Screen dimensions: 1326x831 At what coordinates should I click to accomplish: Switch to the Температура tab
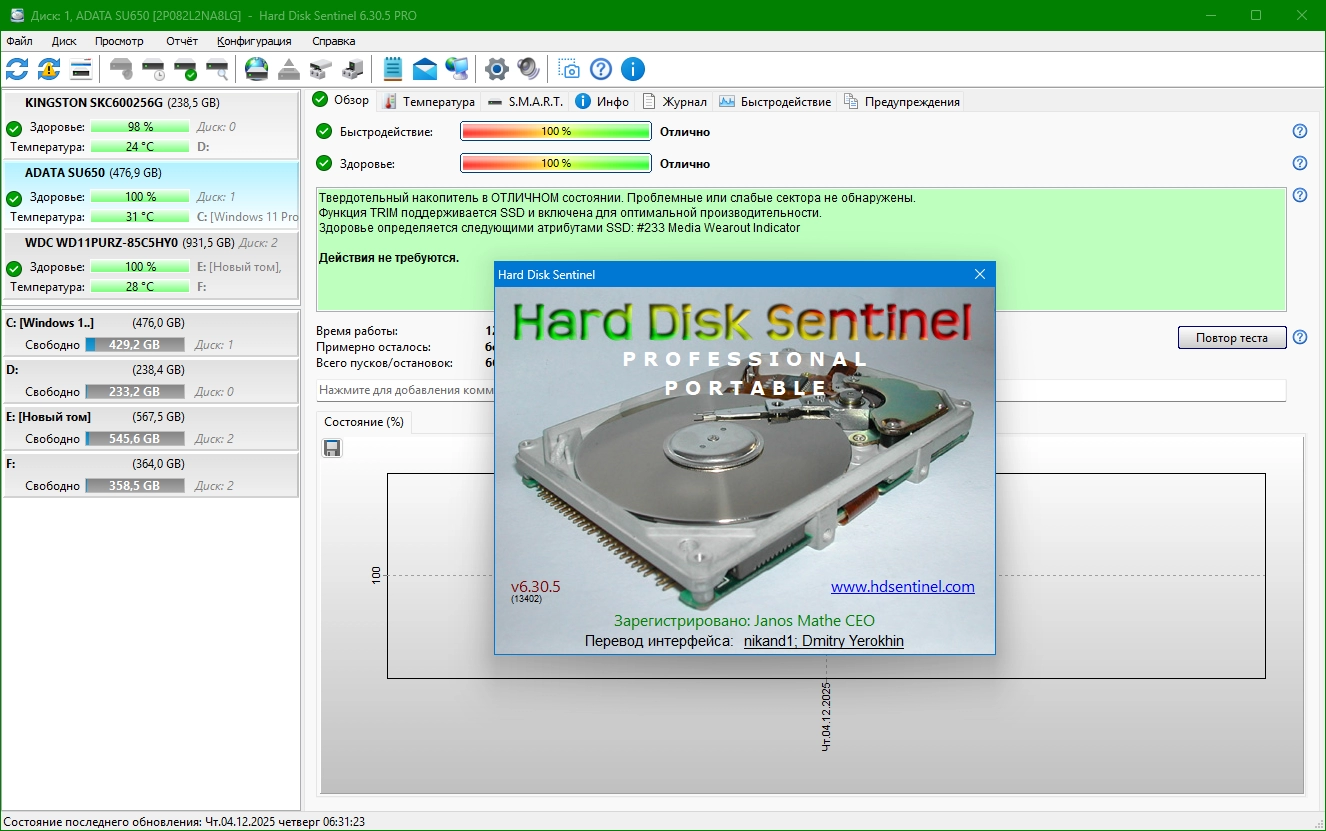429,101
